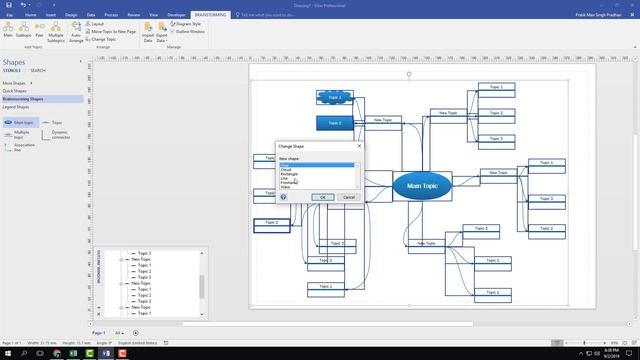Select the Topic stencil shape

(x=52, y=122)
